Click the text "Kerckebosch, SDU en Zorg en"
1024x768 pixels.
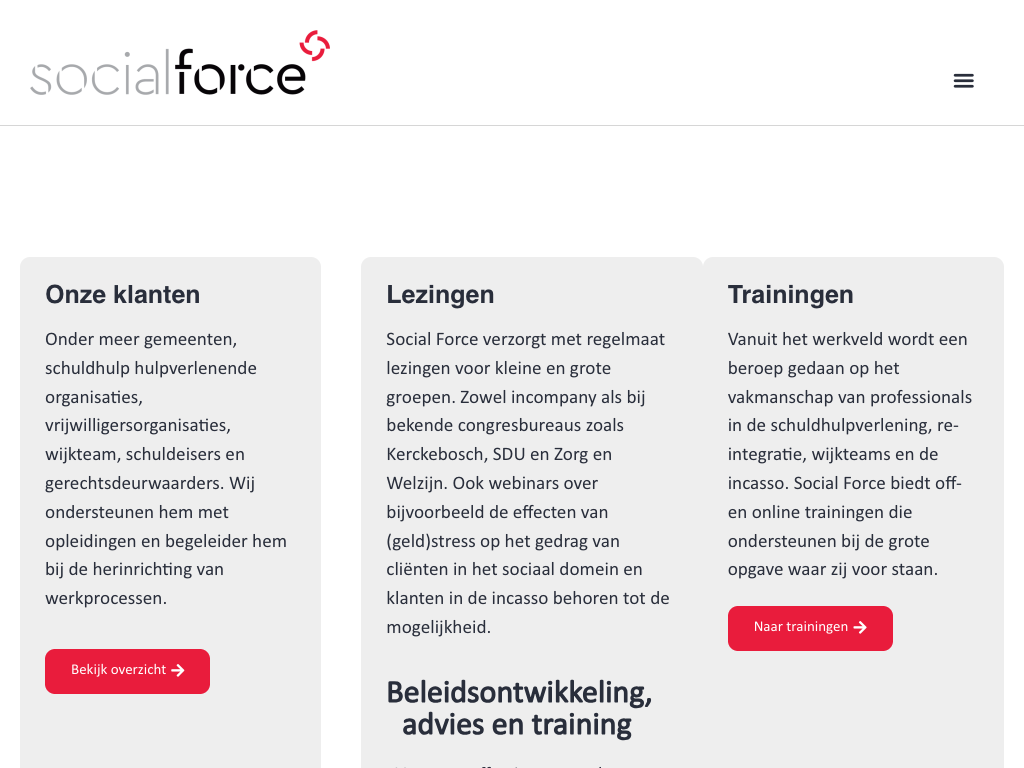[498, 455]
